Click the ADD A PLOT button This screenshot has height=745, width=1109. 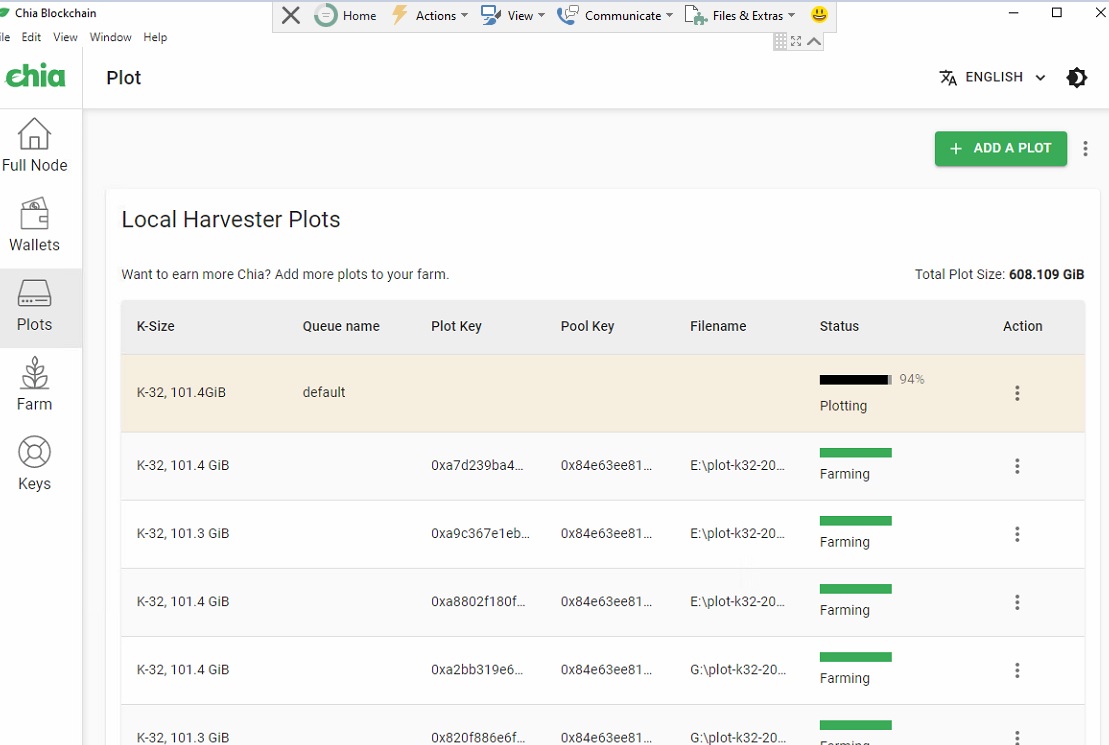tap(1001, 149)
